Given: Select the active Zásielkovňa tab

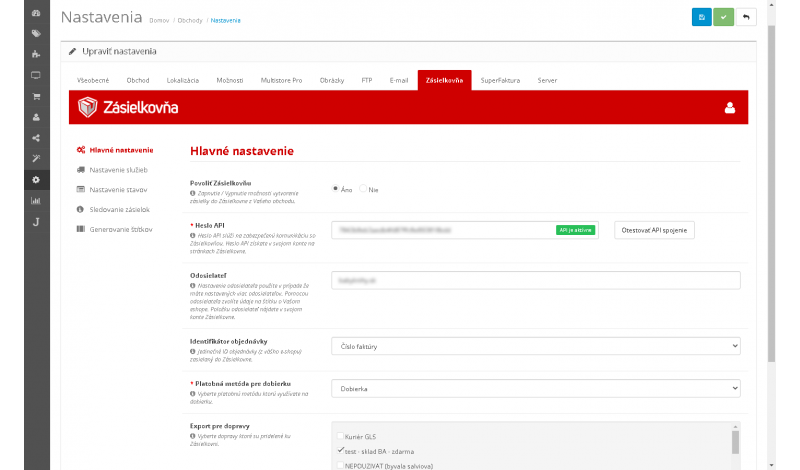Looking at the screenshot, I should [x=444, y=81].
